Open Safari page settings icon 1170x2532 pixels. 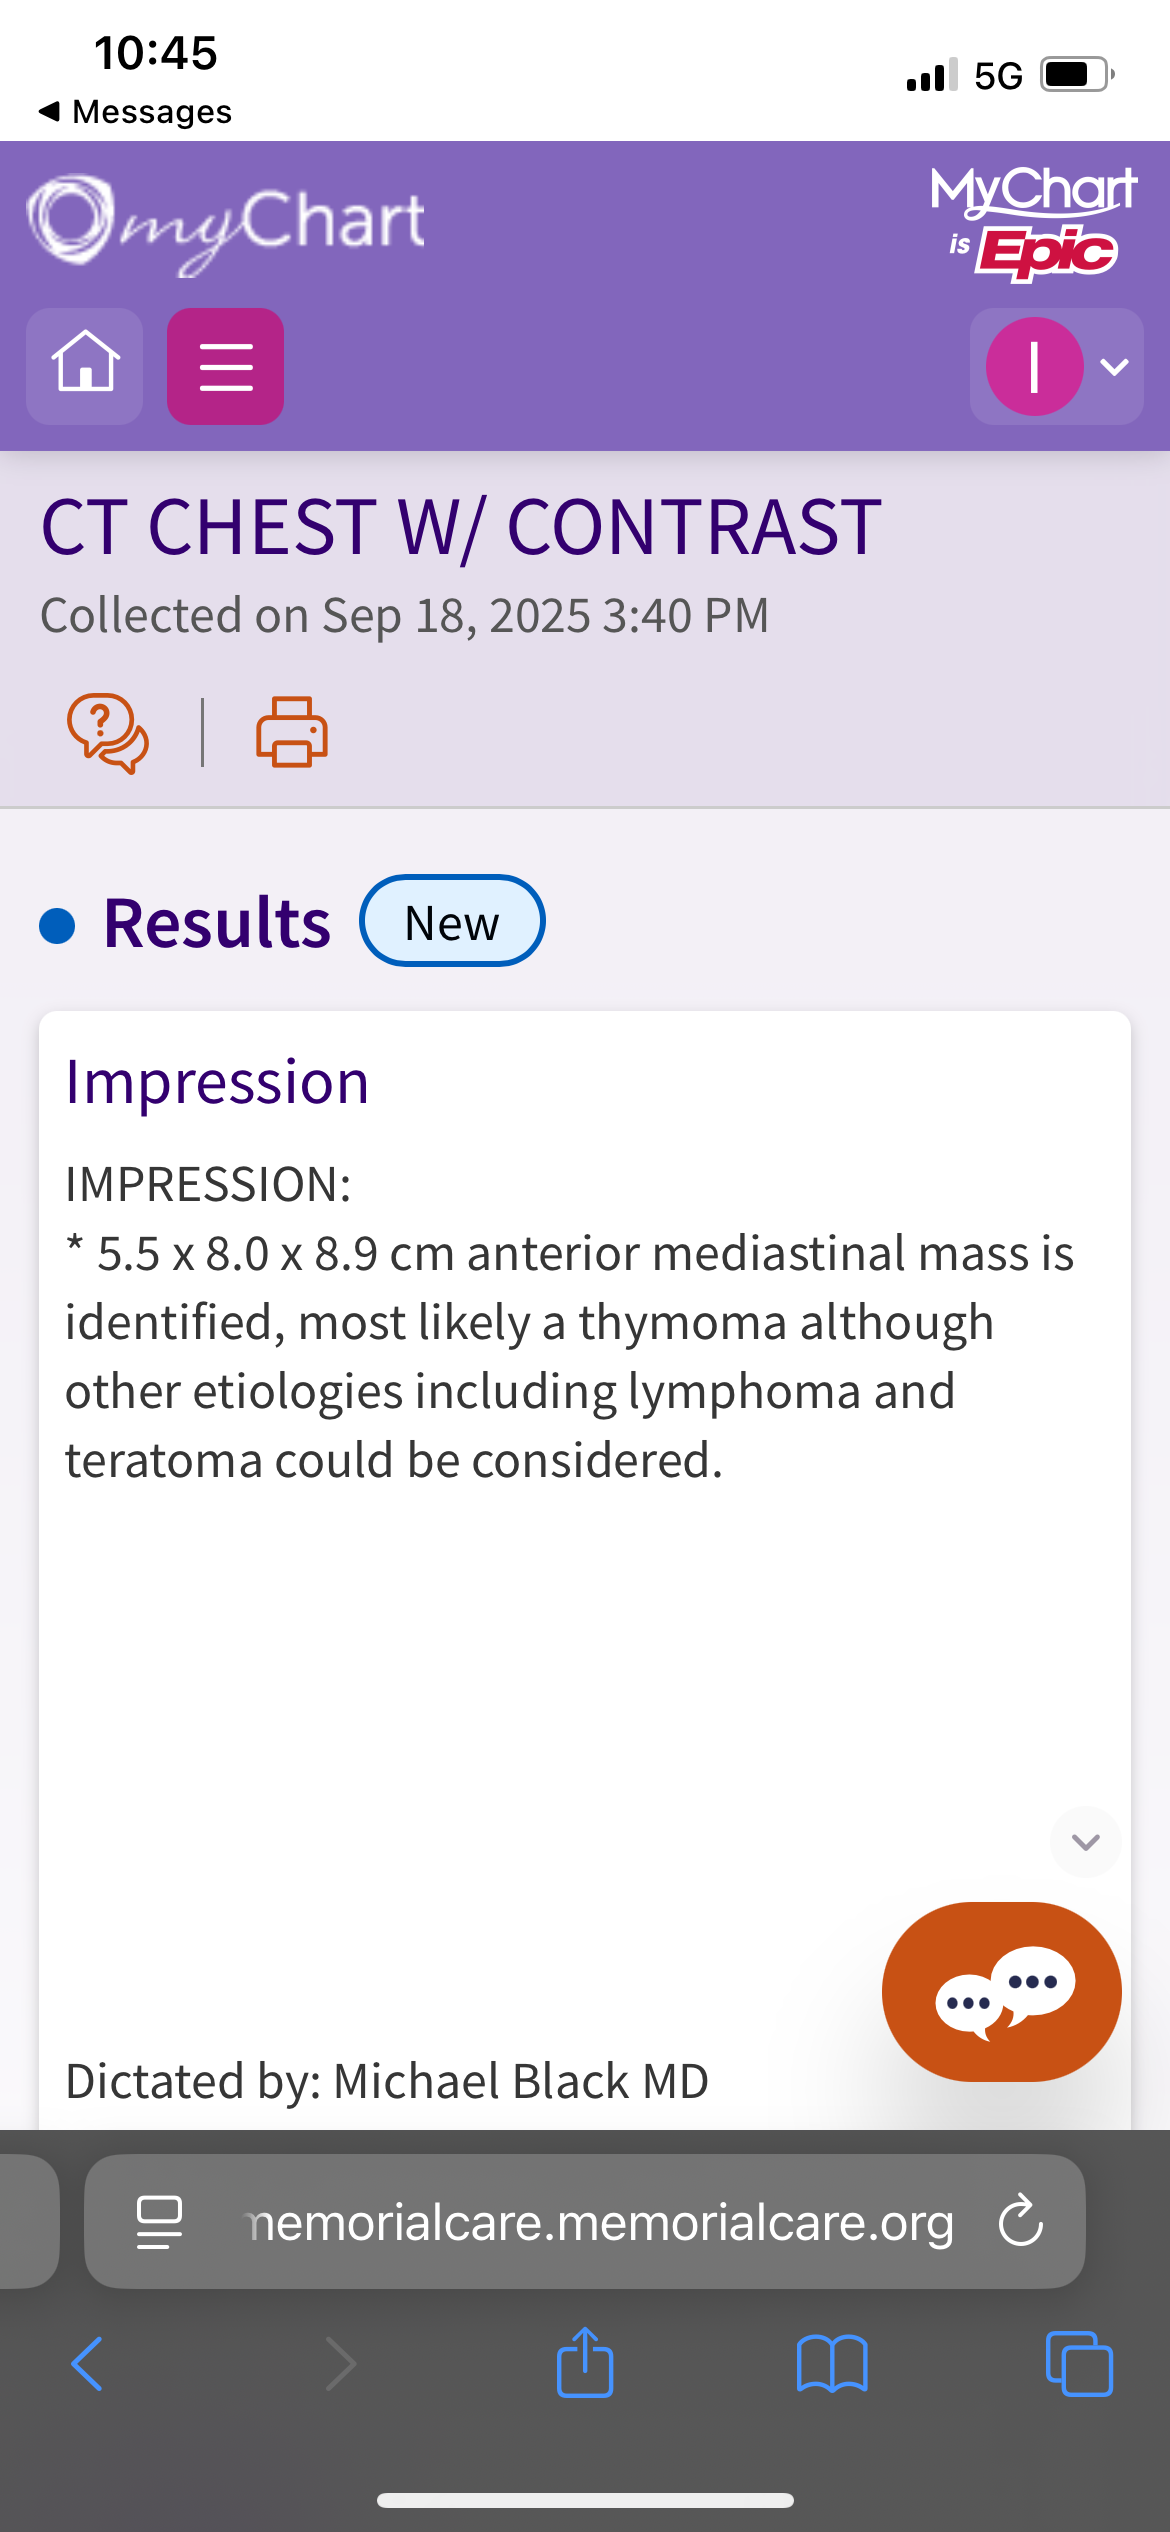pos(159,2221)
